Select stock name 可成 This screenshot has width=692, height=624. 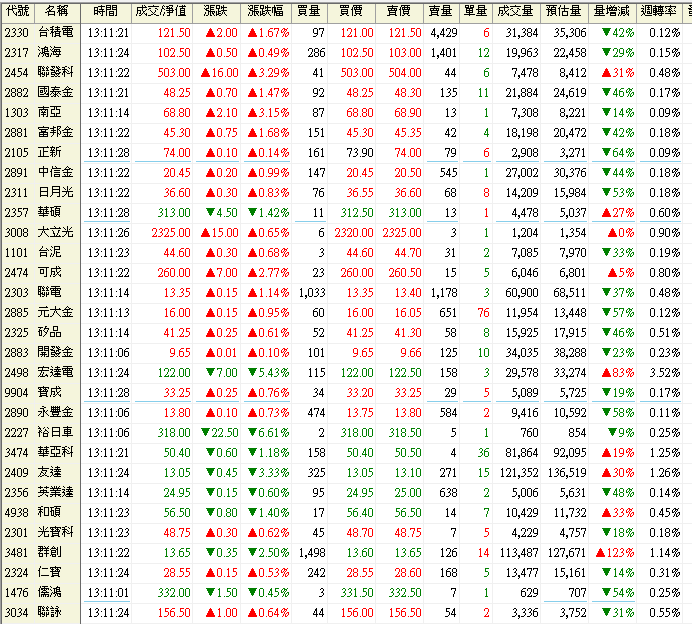tap(49, 272)
